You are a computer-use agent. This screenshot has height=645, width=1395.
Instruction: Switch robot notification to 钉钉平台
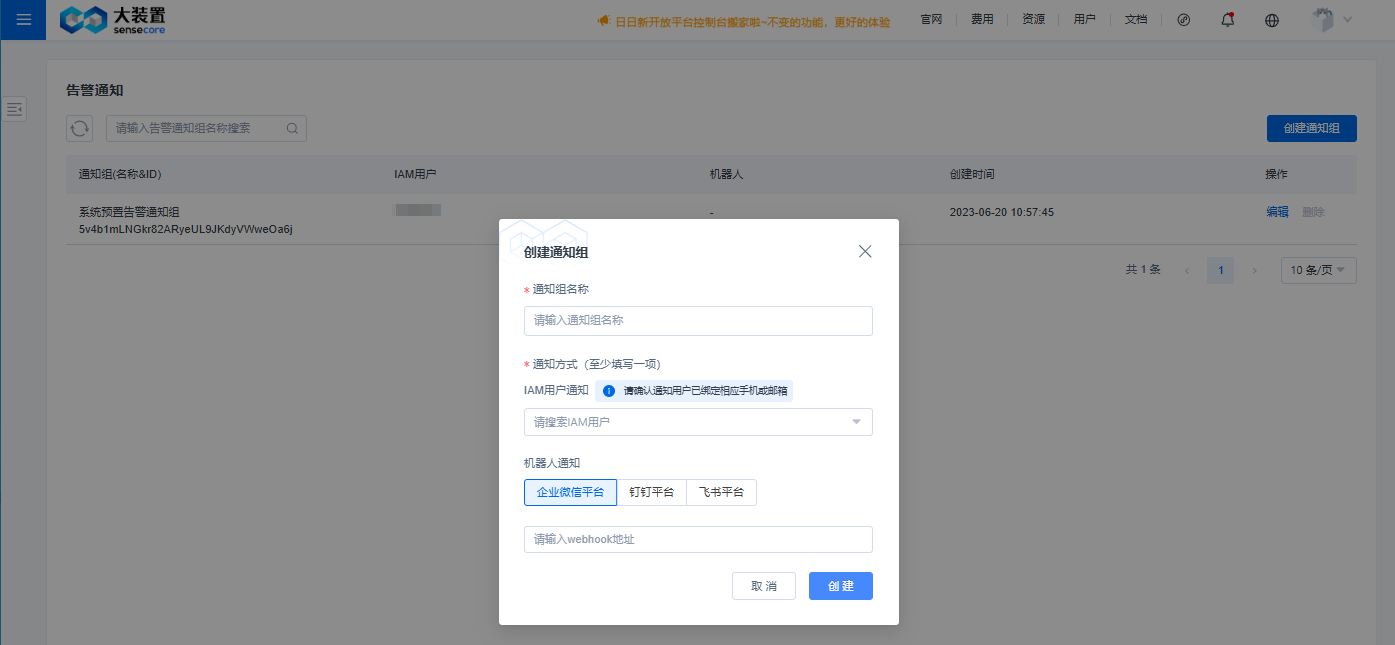pyautogui.click(x=651, y=492)
